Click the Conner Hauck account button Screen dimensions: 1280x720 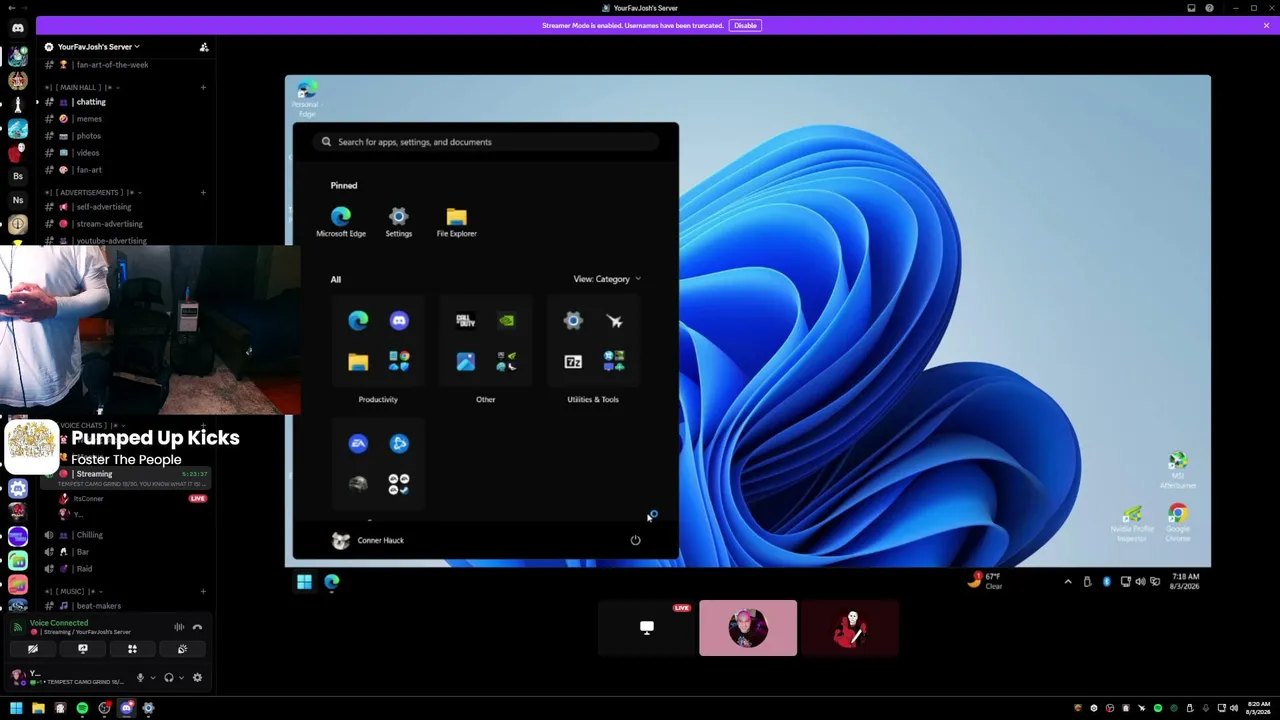pos(368,541)
